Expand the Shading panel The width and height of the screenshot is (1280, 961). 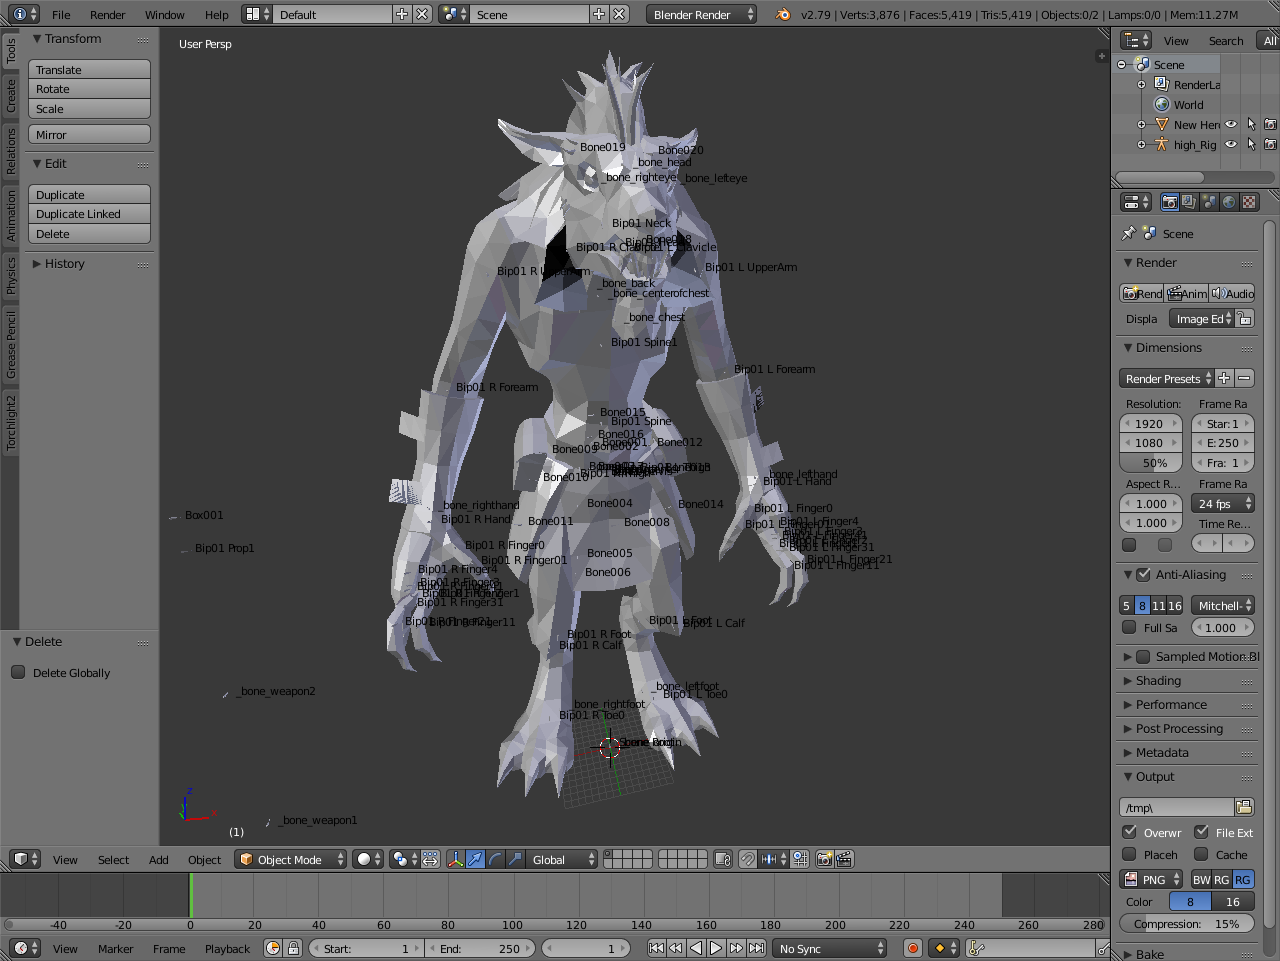pyautogui.click(x=1158, y=681)
